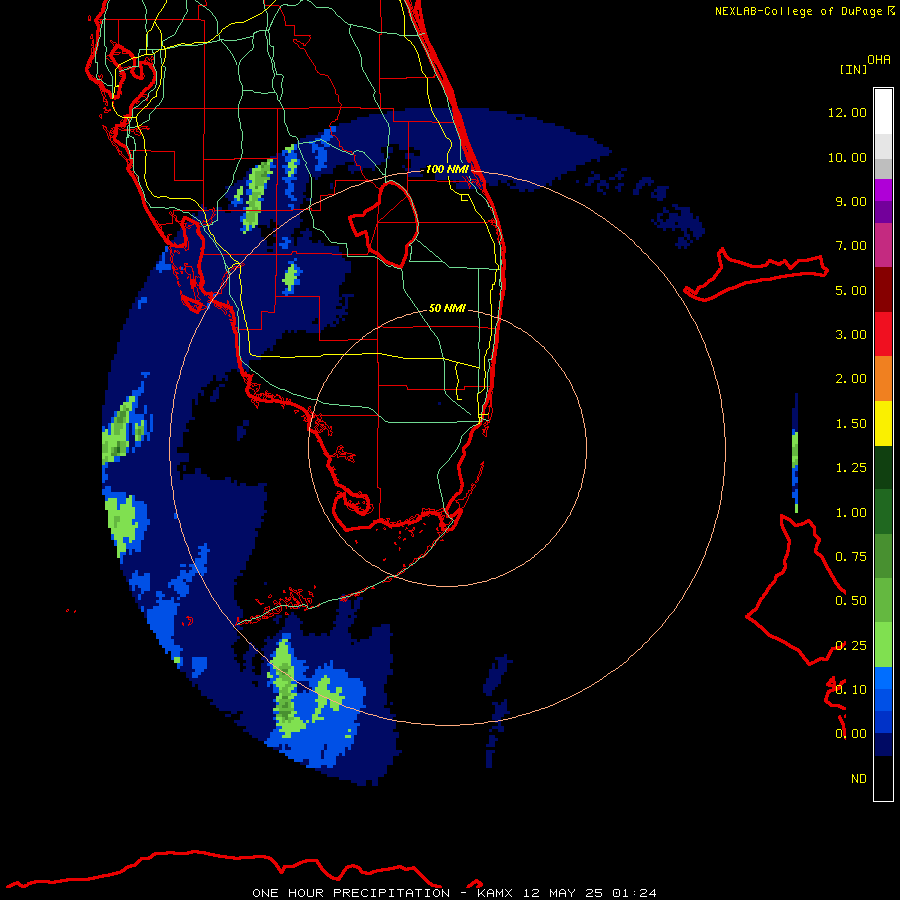Select the 2.00 legend value
Viewport: 900px width, 900px height.
click(851, 379)
